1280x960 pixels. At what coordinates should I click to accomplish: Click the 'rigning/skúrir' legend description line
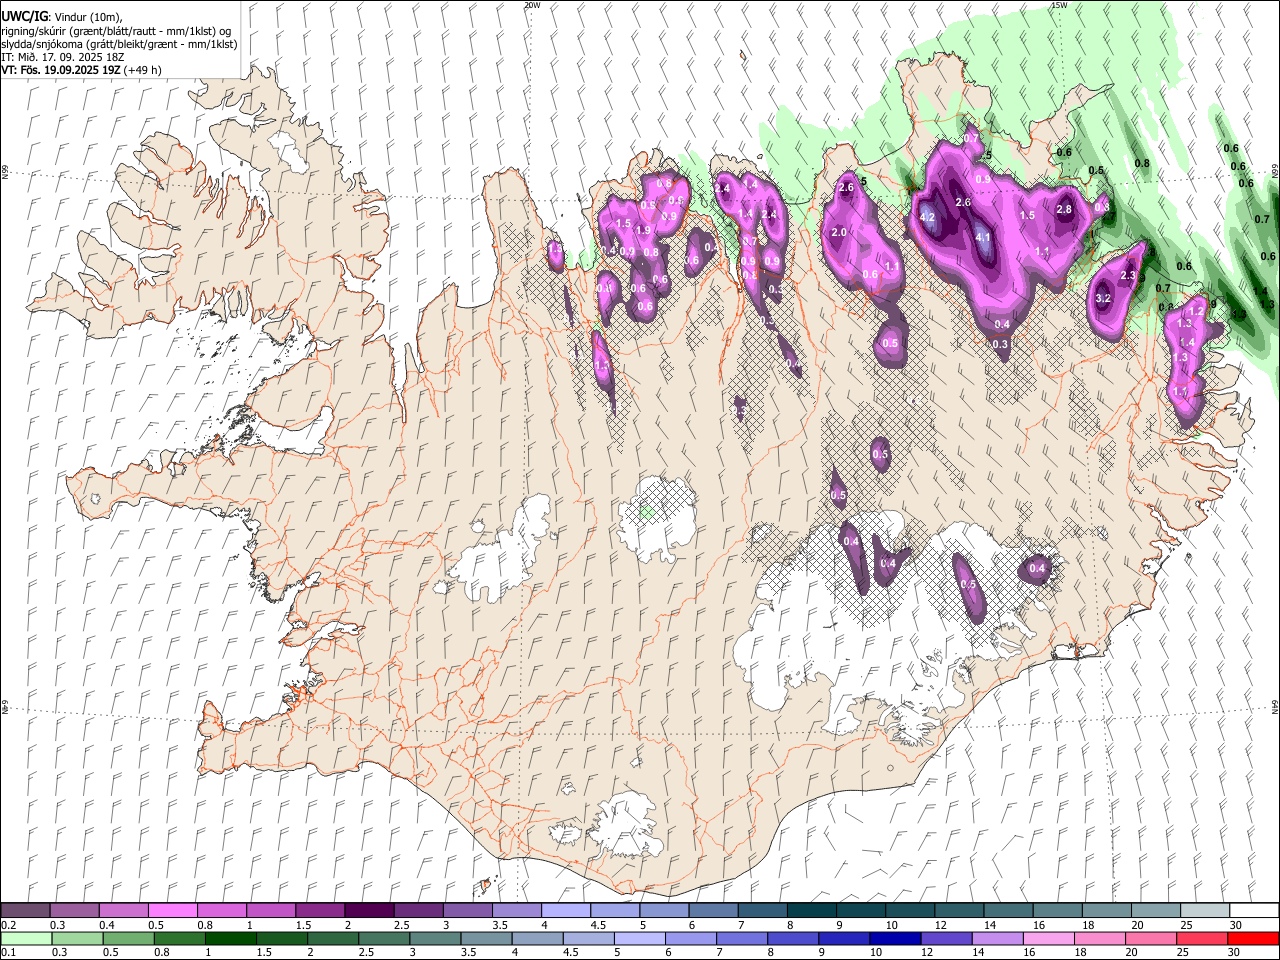click(x=116, y=30)
